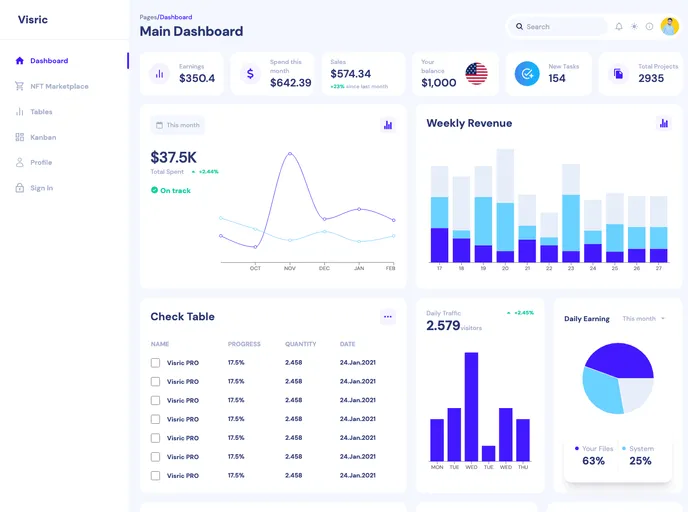Check the first Visric PRO row checkbox

point(155,363)
